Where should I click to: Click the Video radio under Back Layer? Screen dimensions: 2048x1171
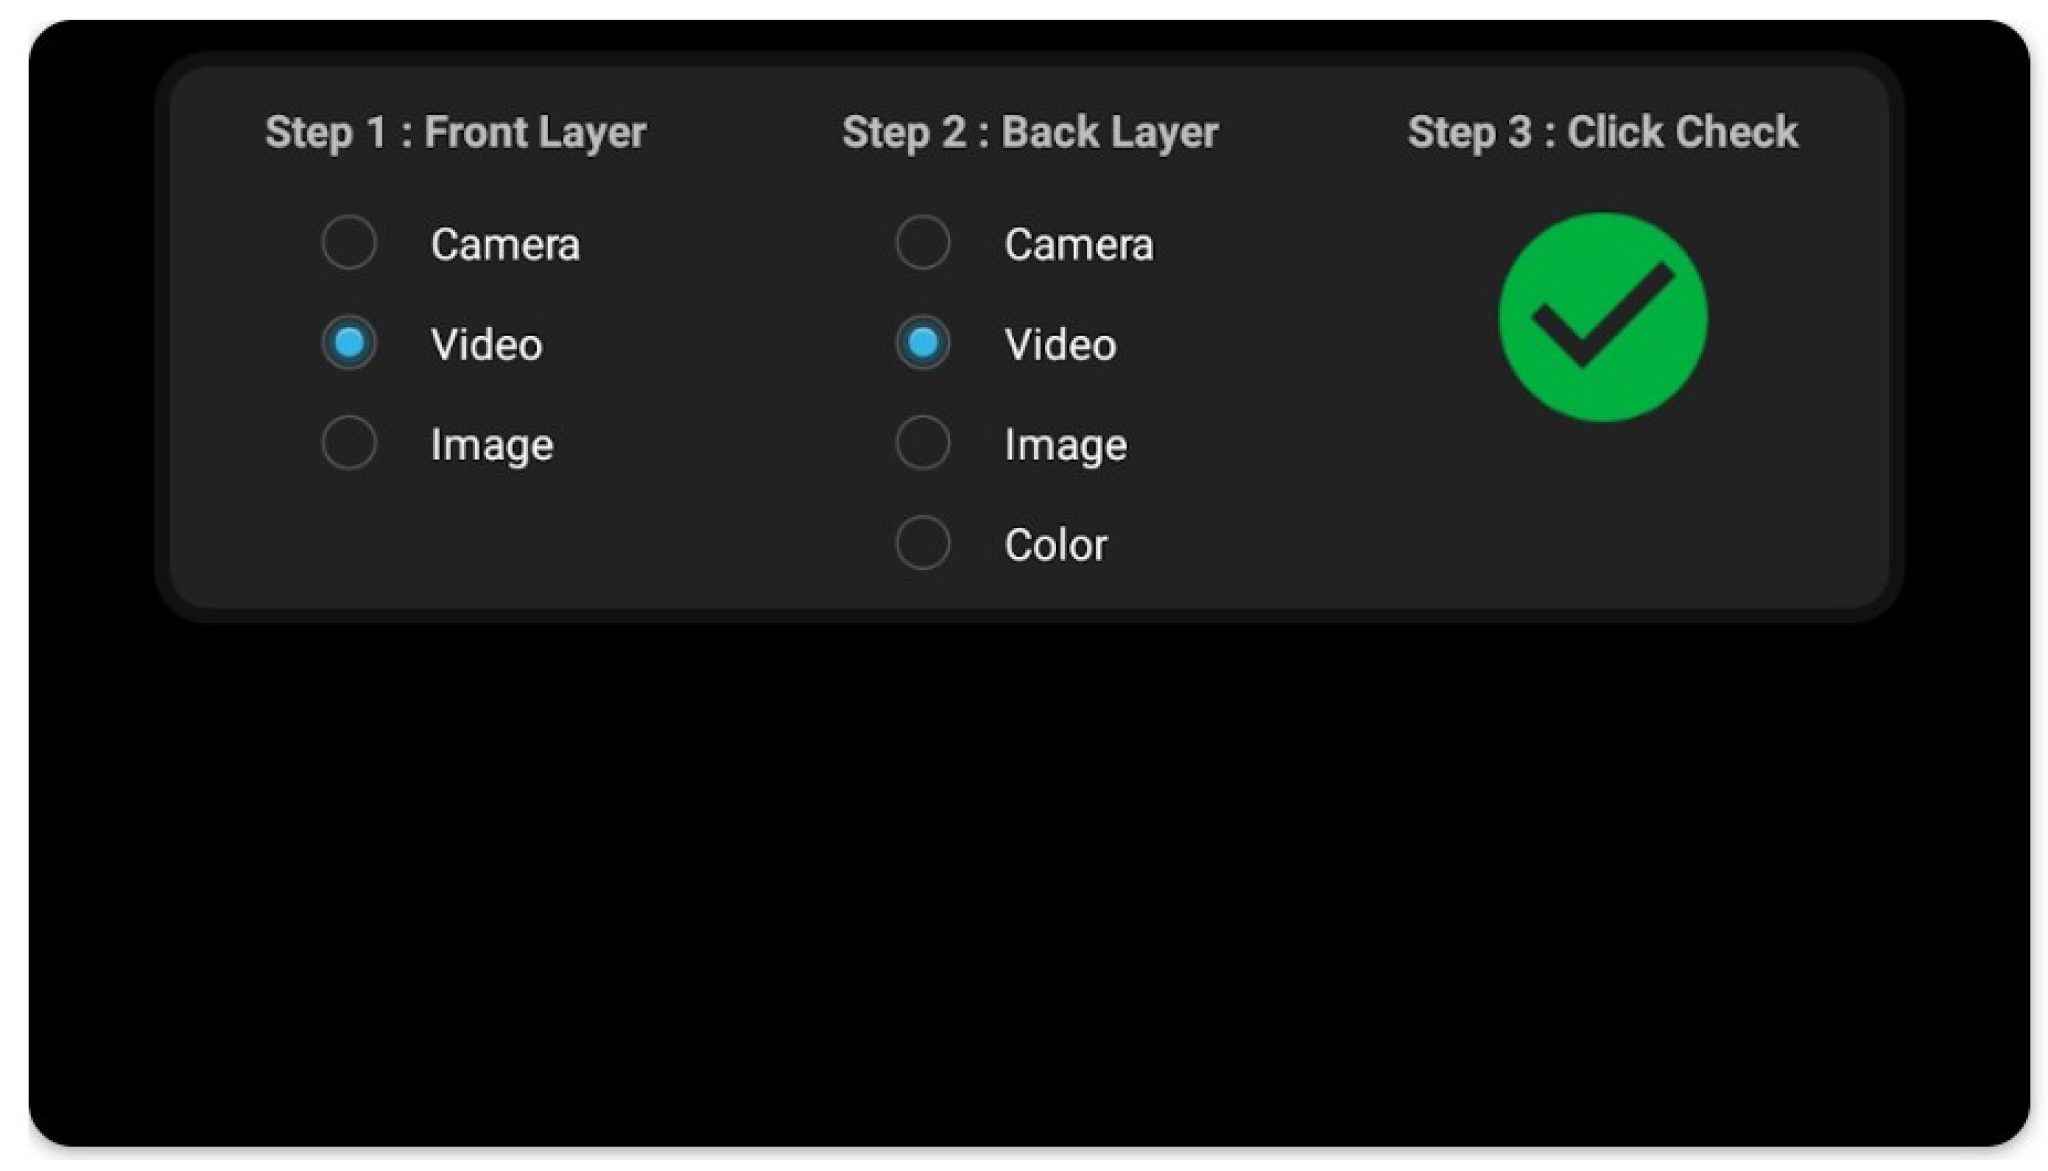[922, 344]
